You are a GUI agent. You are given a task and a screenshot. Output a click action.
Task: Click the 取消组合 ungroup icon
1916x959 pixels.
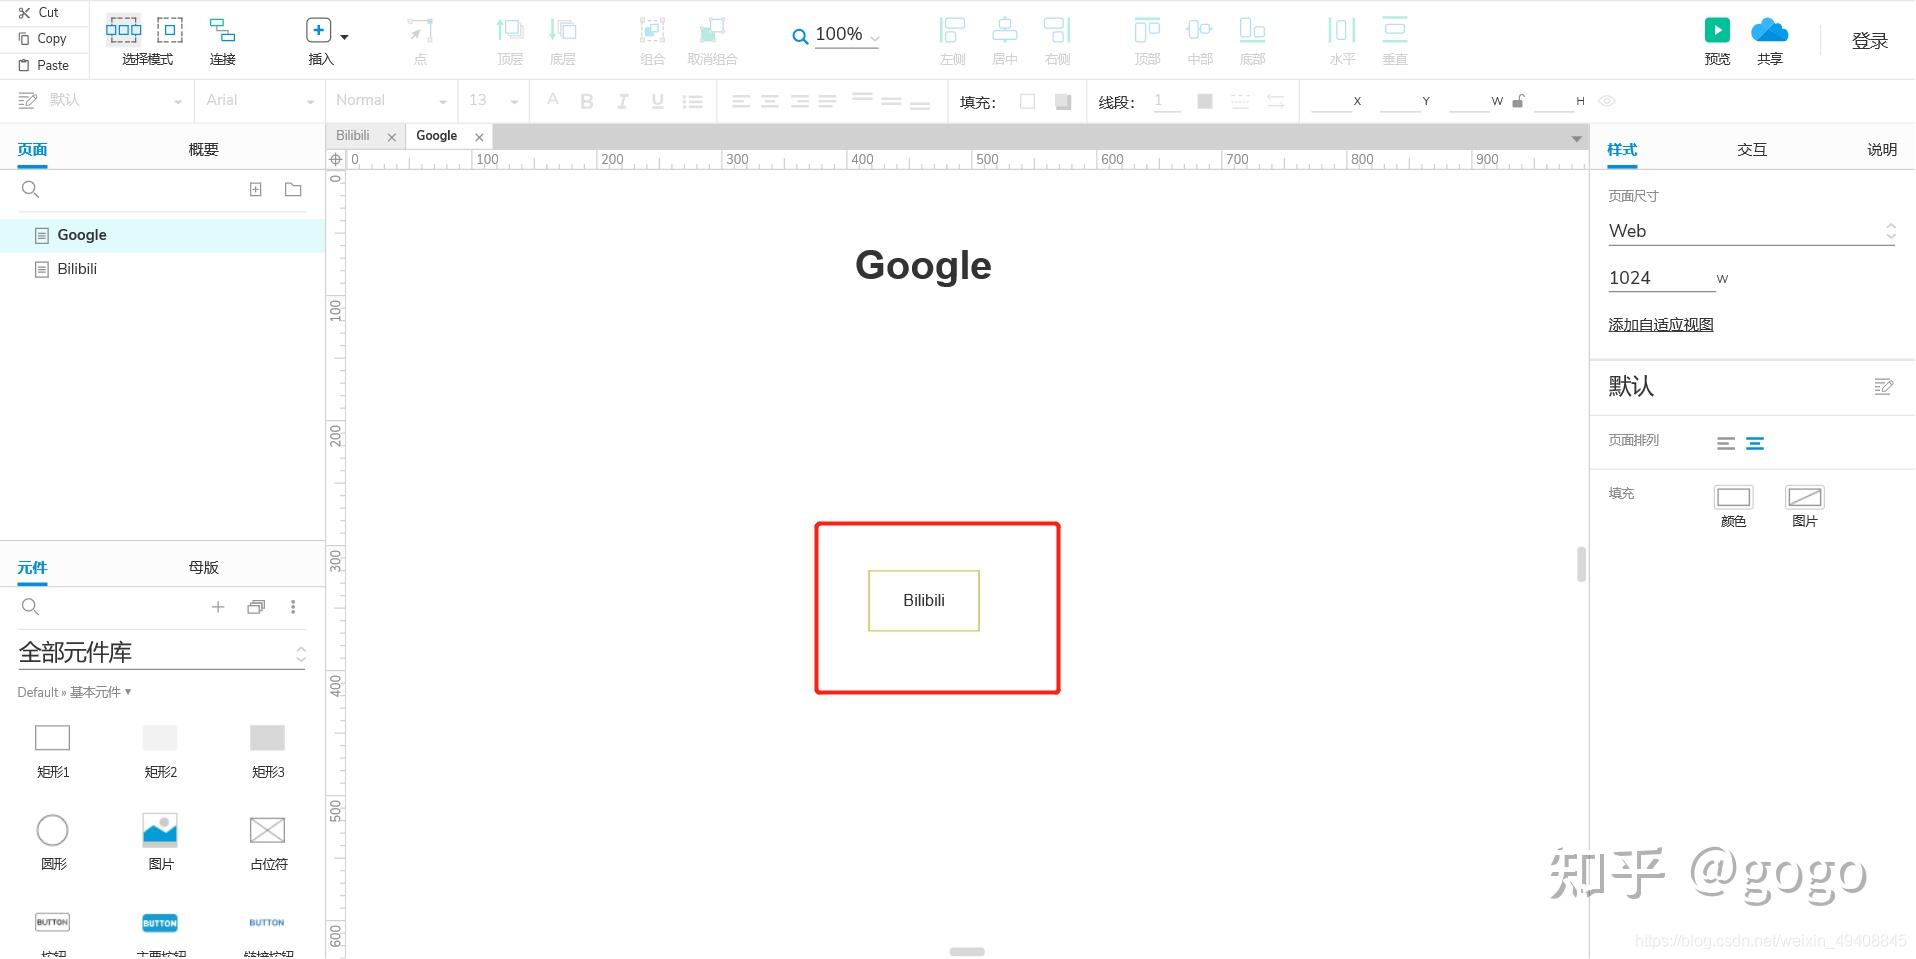click(712, 31)
